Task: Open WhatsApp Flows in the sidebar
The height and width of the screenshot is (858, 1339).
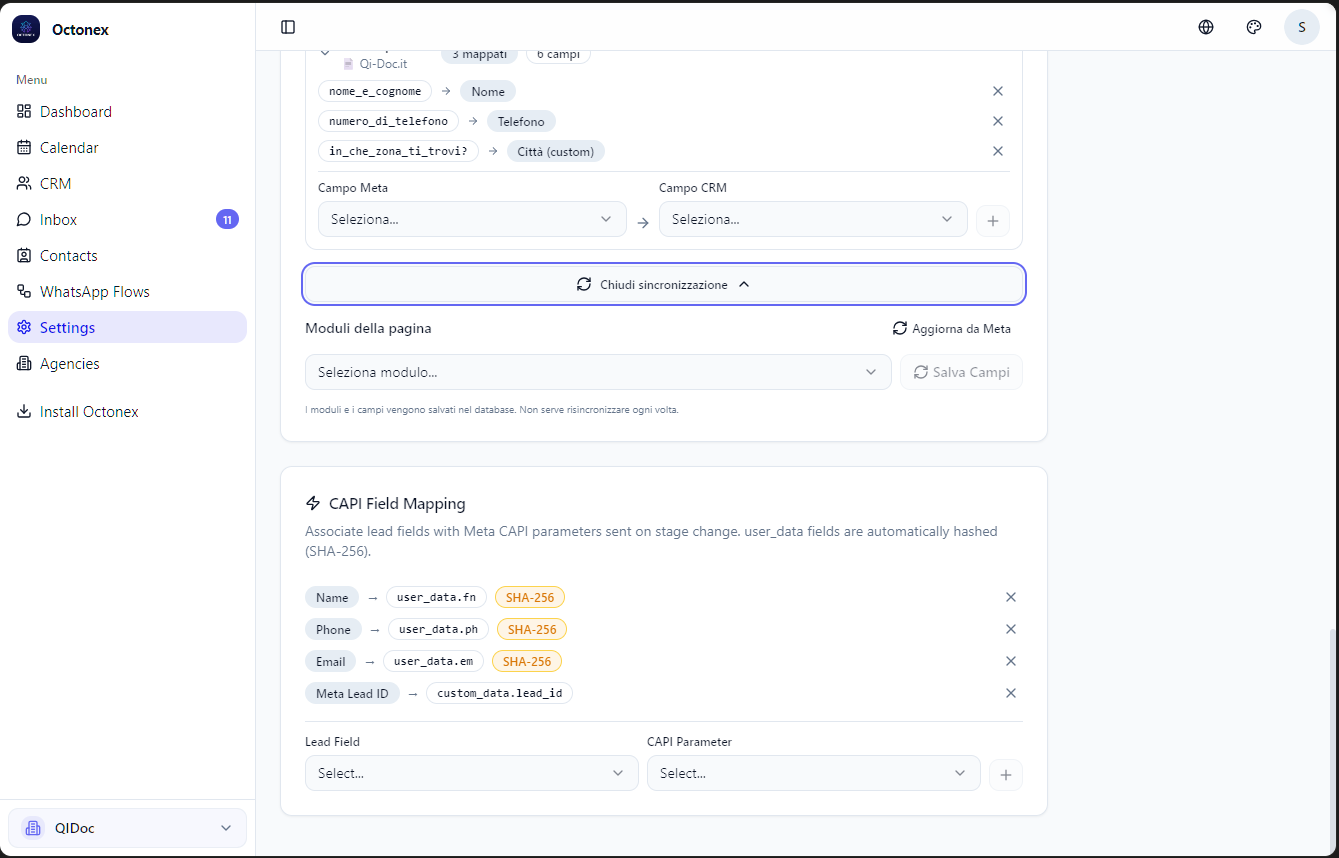Action: (x=94, y=292)
